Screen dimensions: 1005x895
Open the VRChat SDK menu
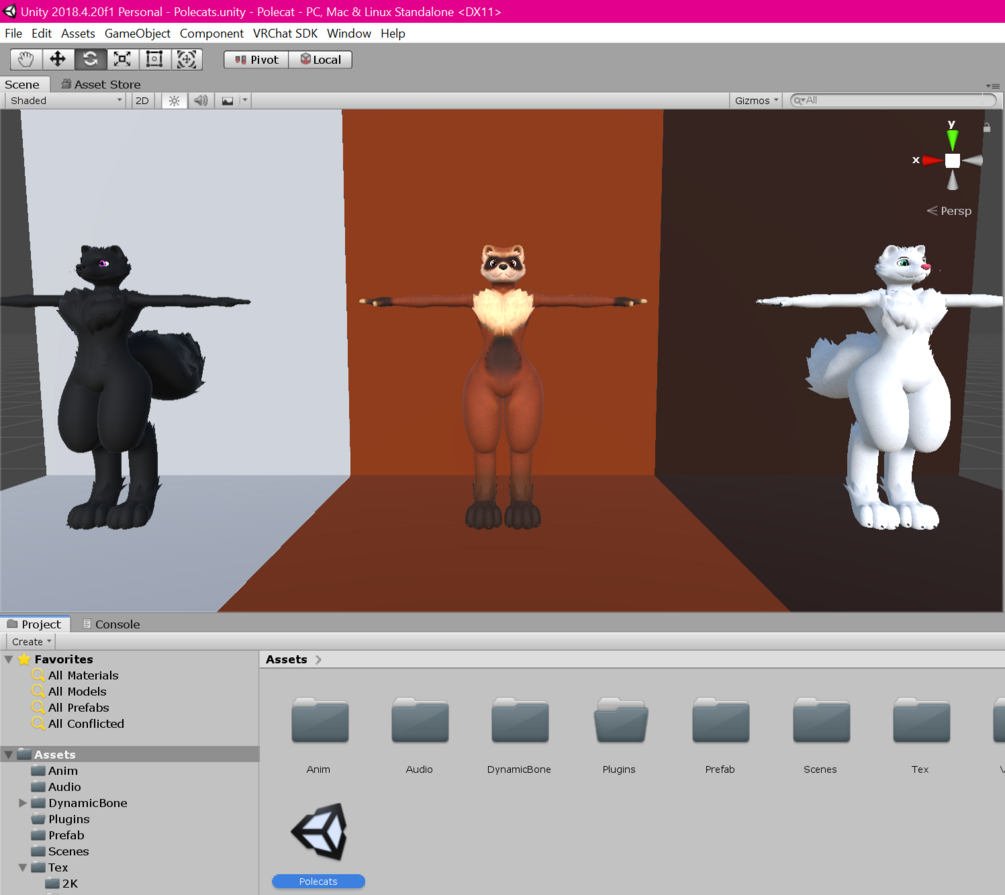(285, 33)
